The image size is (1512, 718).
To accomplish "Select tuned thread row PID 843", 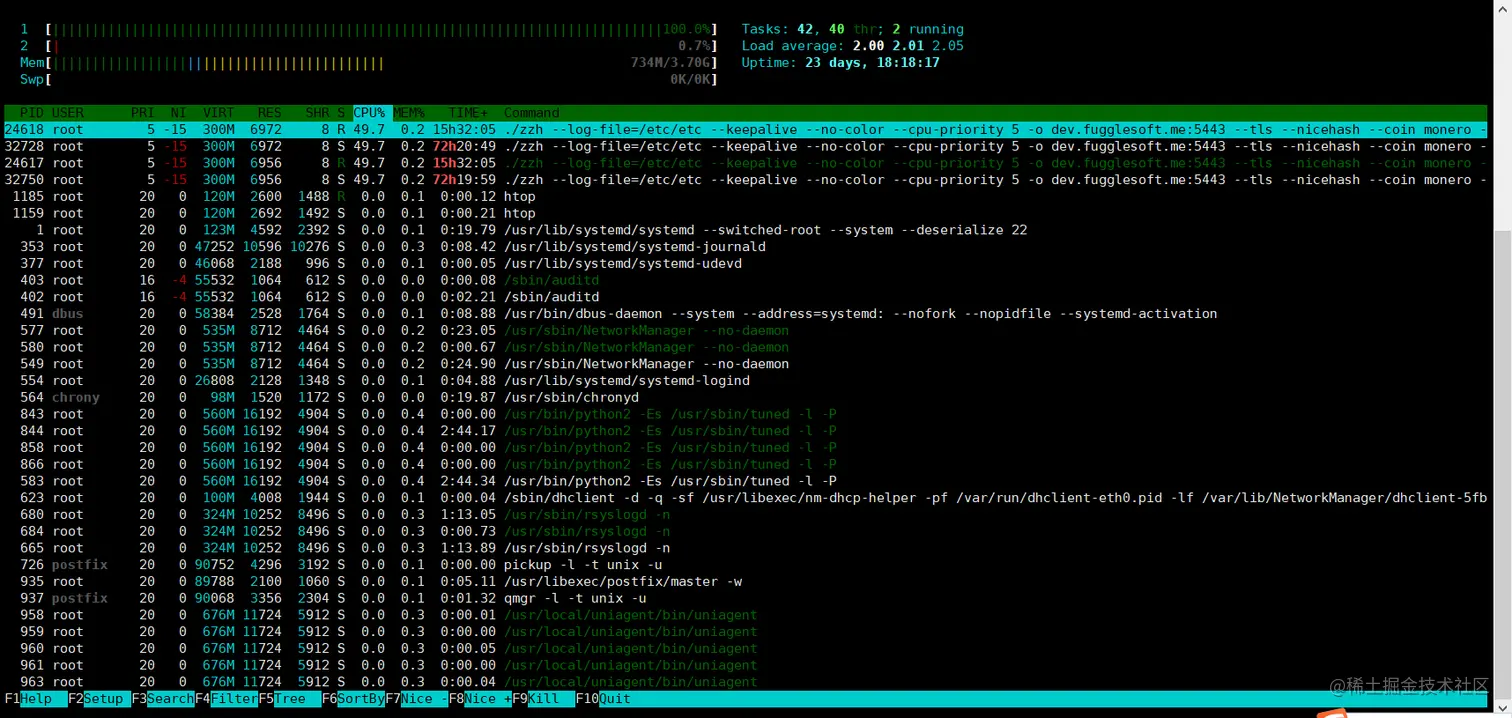I will click(x=746, y=414).
